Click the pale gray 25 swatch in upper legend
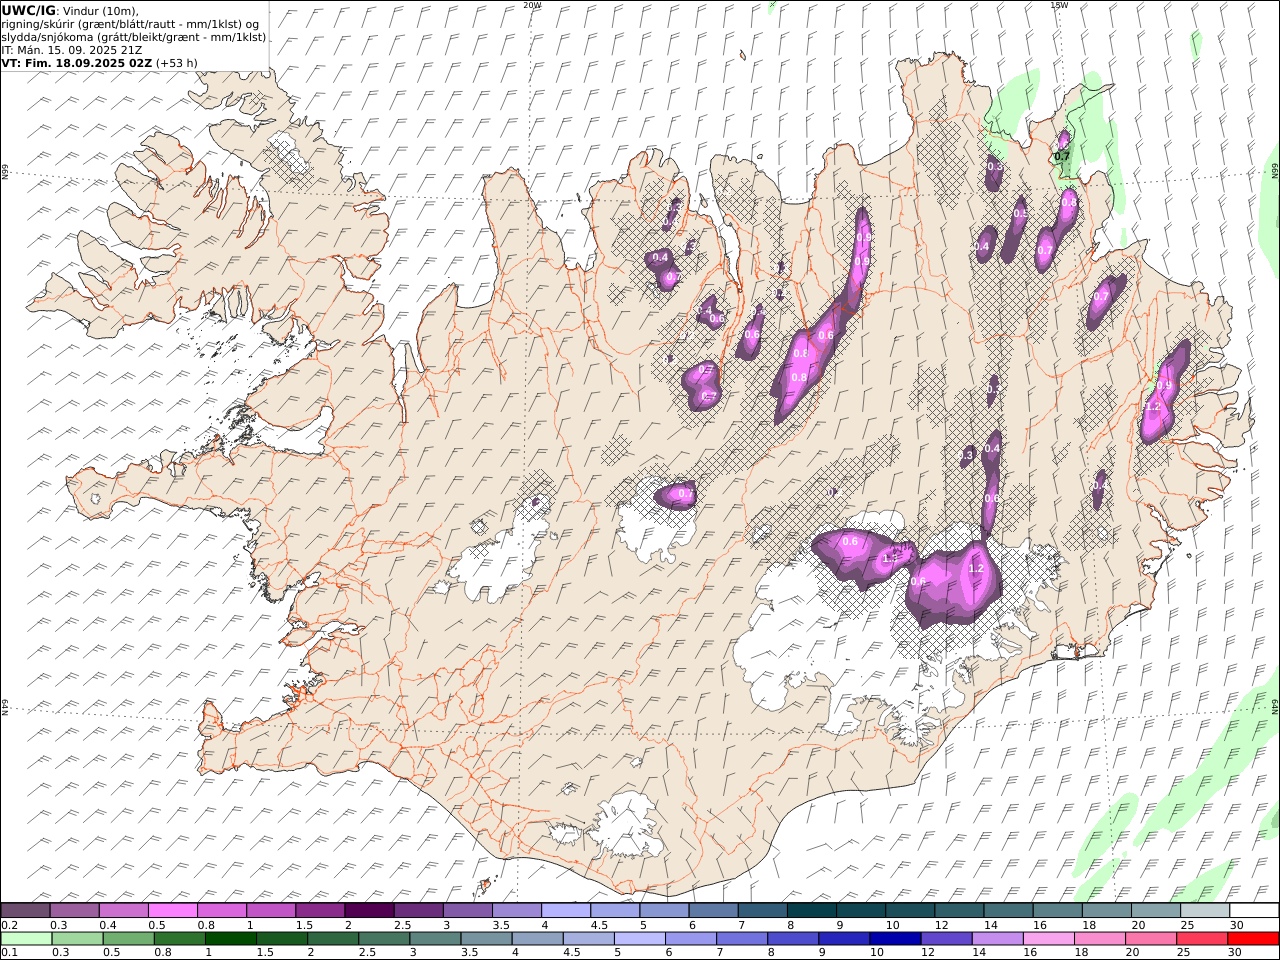Screen dimensions: 1280x960 pos(1204,911)
